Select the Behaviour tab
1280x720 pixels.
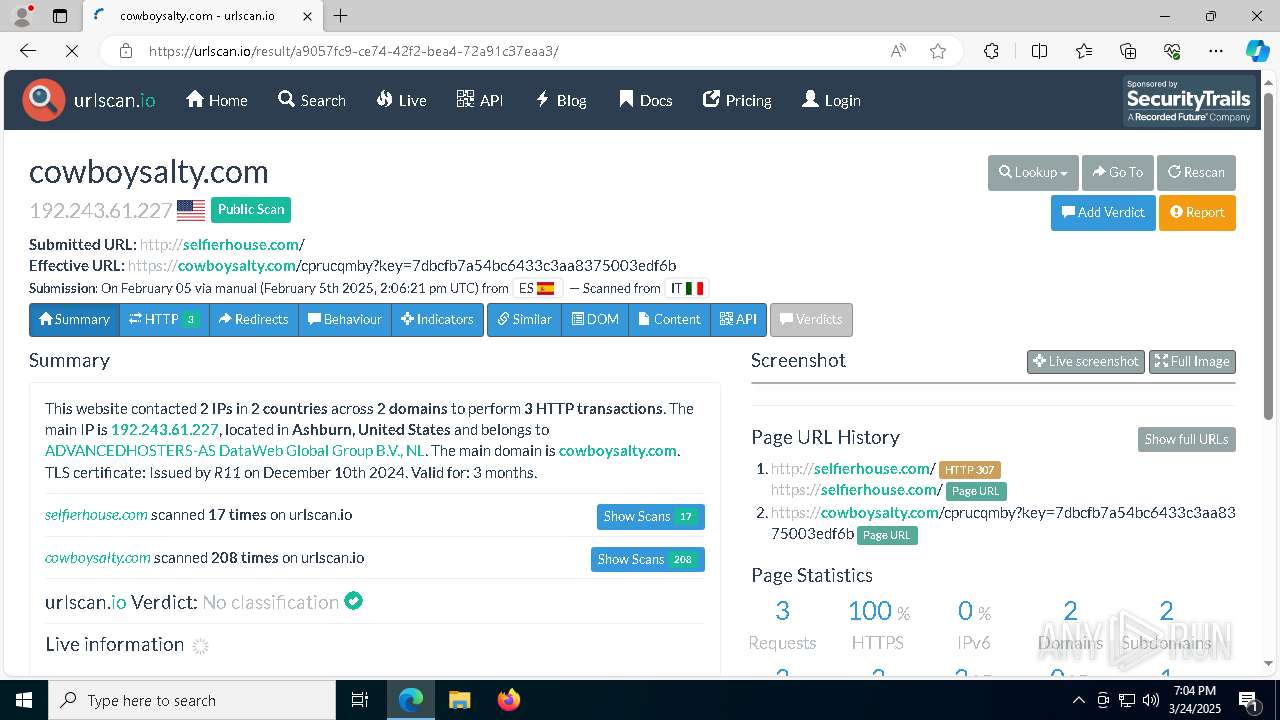[345, 319]
